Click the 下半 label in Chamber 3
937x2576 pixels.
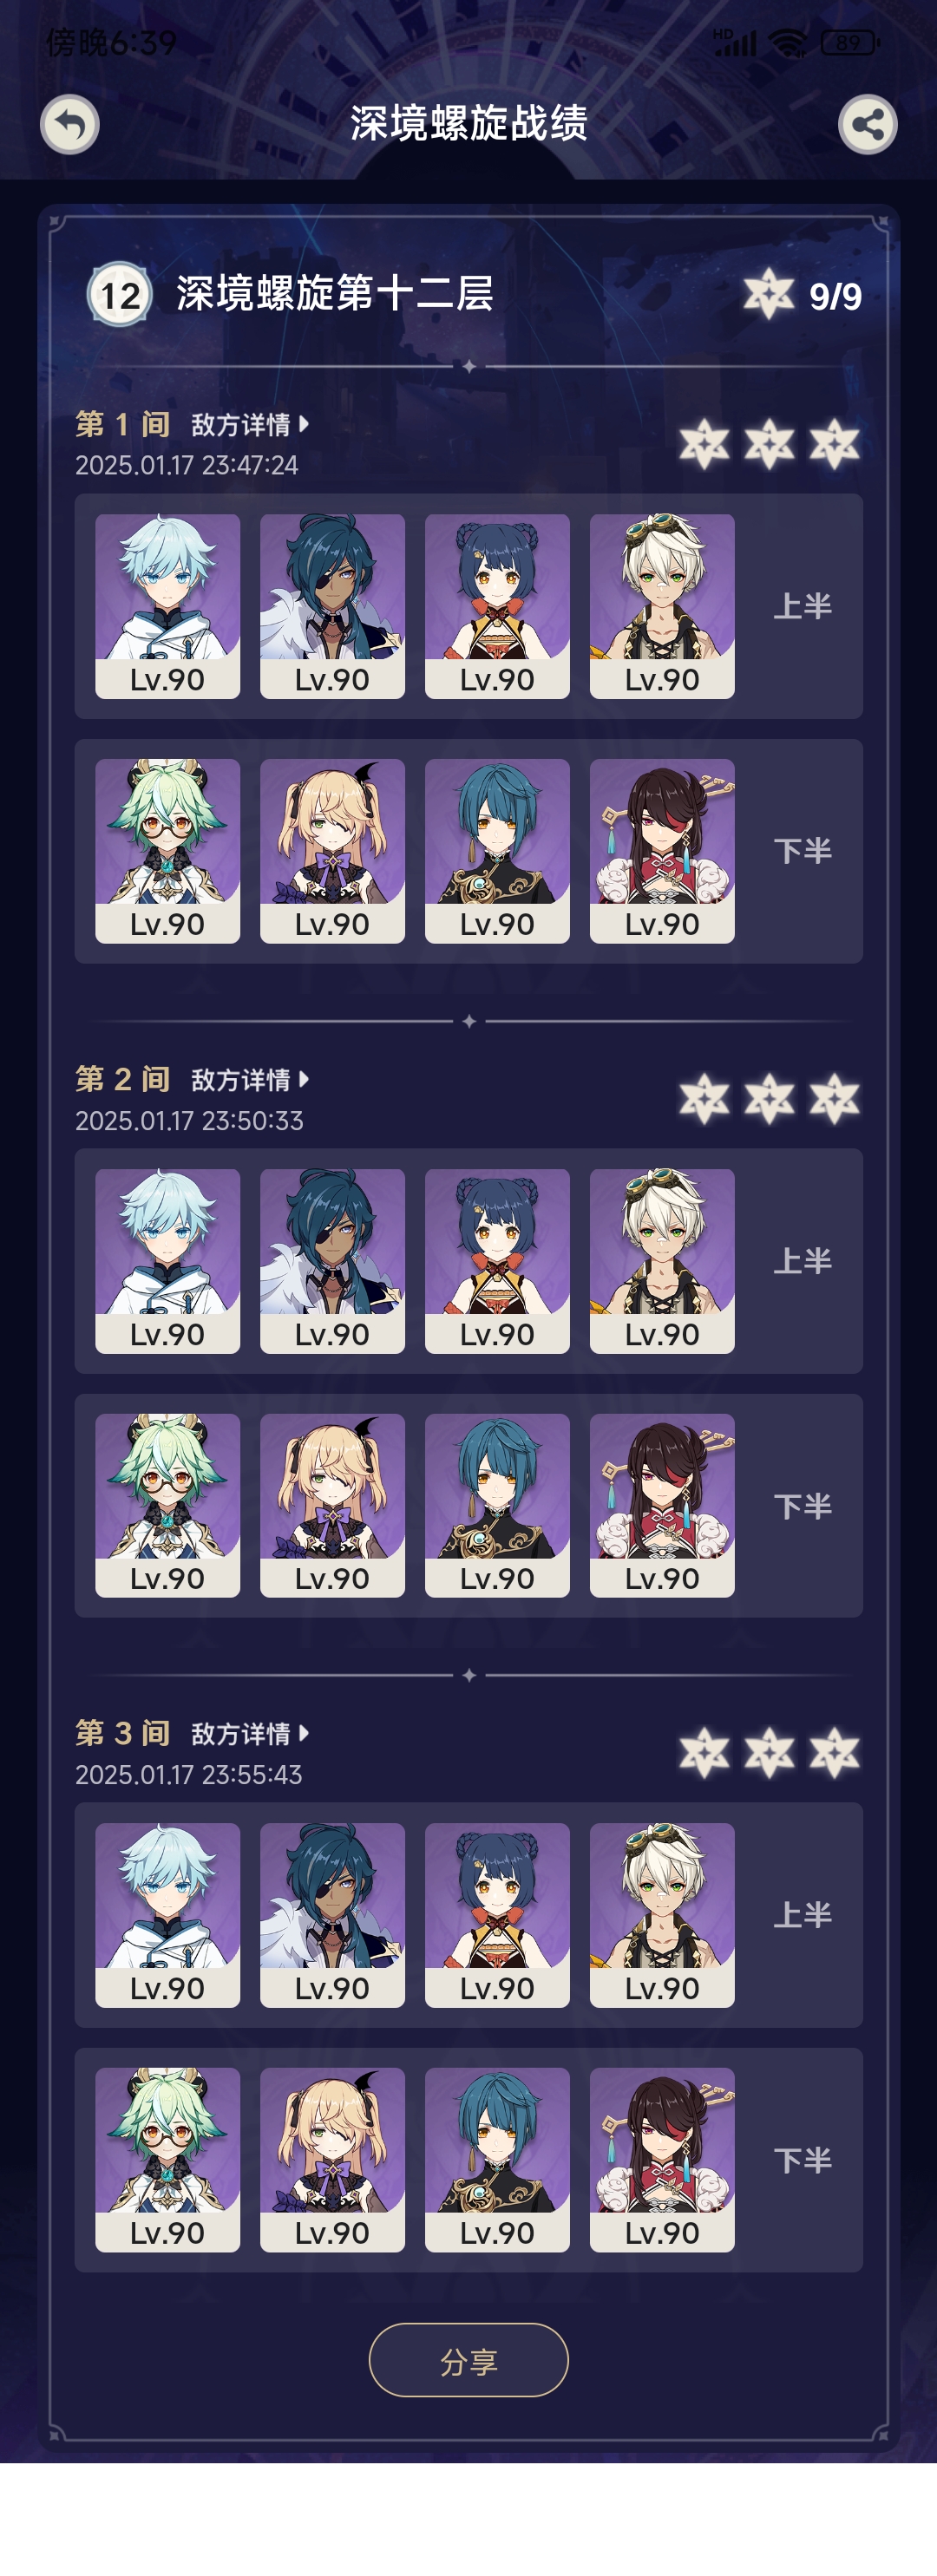(802, 2160)
